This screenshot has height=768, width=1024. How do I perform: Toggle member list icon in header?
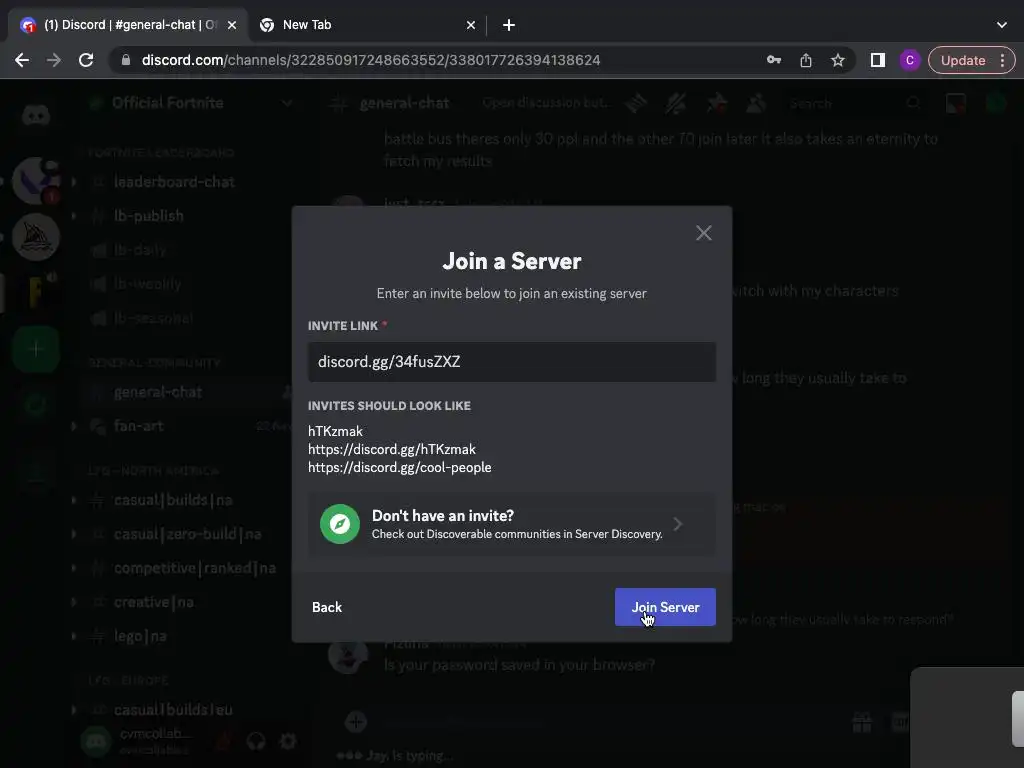(756, 103)
